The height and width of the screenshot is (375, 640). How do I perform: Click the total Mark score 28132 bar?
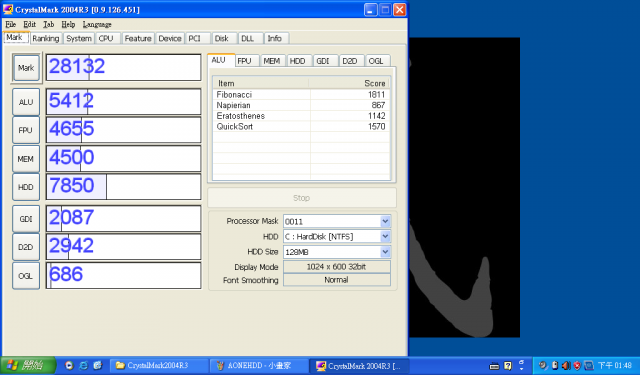[123, 67]
